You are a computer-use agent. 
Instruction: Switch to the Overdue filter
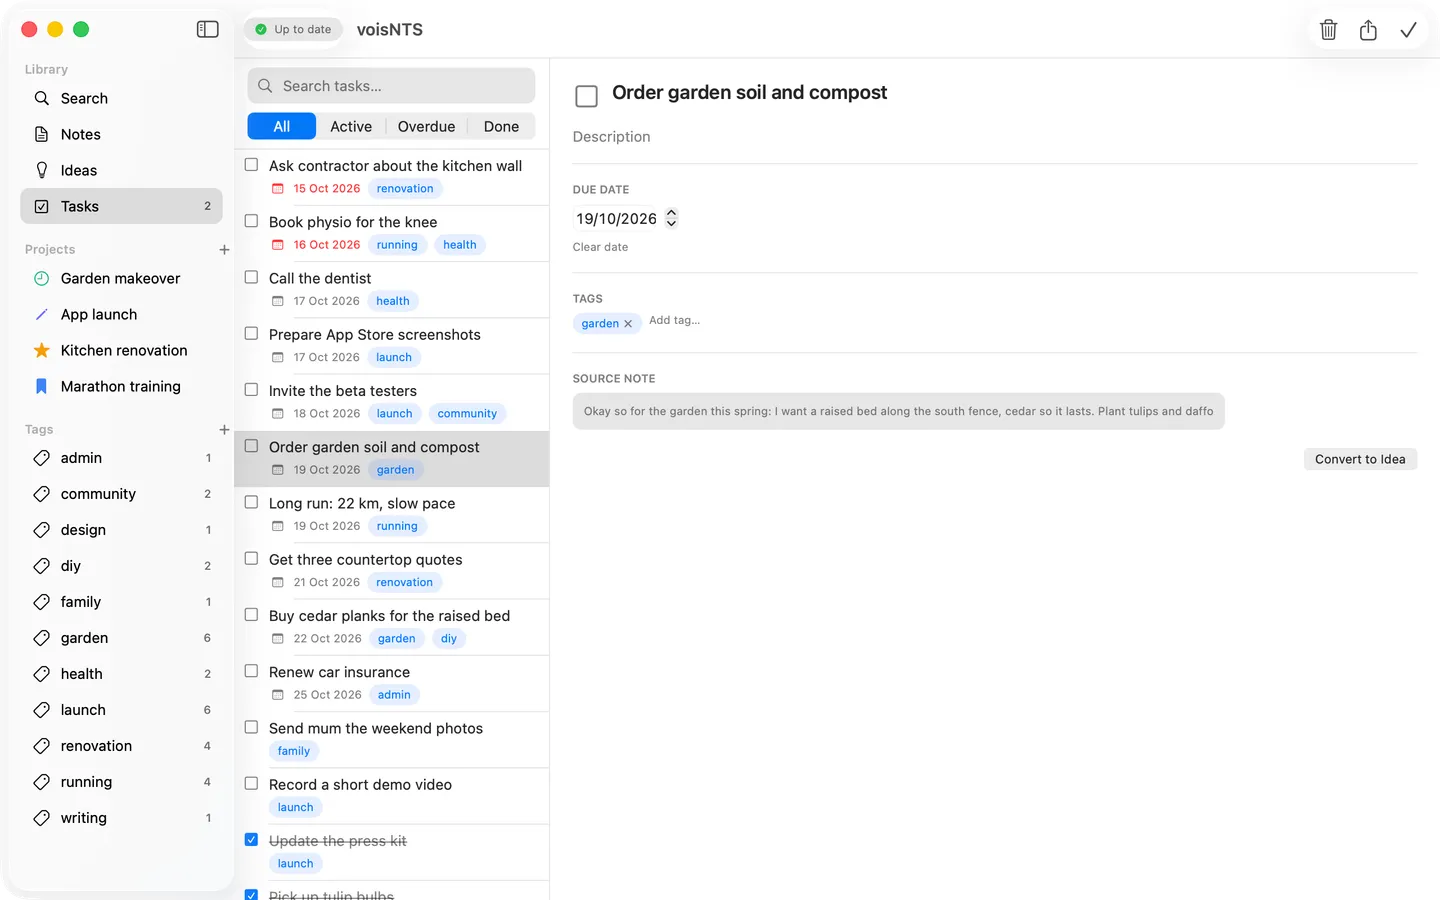coord(426,126)
